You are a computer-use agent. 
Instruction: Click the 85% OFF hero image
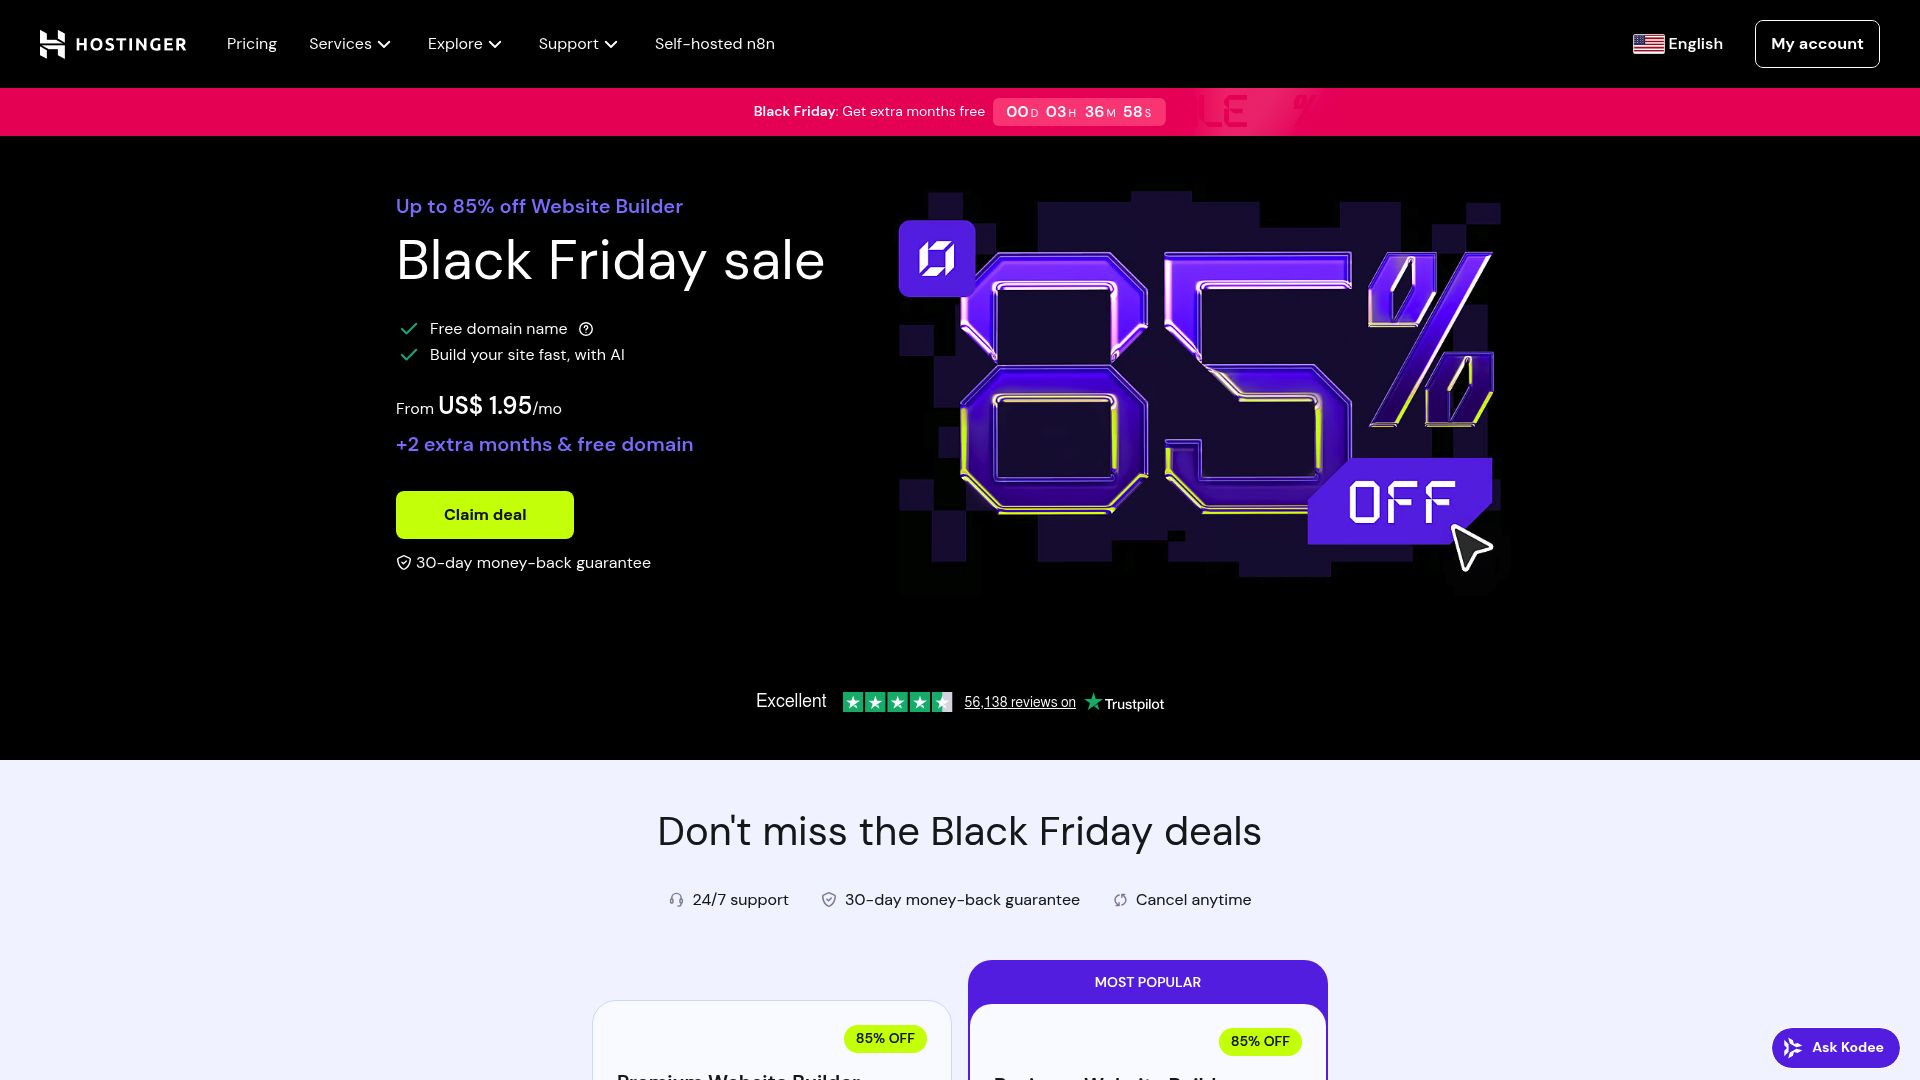pyautogui.click(x=1198, y=390)
